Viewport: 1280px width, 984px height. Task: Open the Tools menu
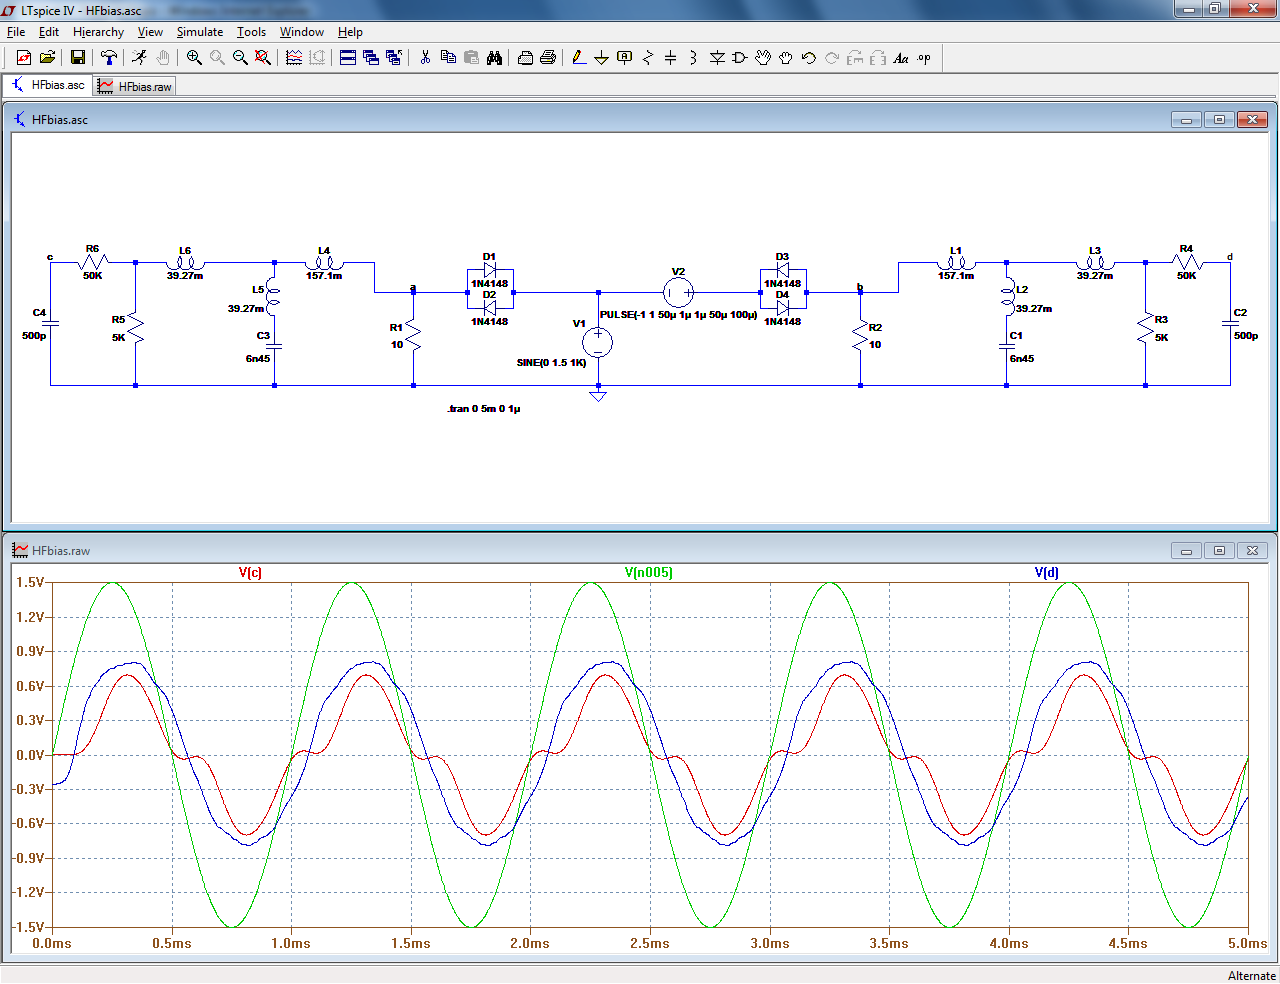[x=251, y=32]
